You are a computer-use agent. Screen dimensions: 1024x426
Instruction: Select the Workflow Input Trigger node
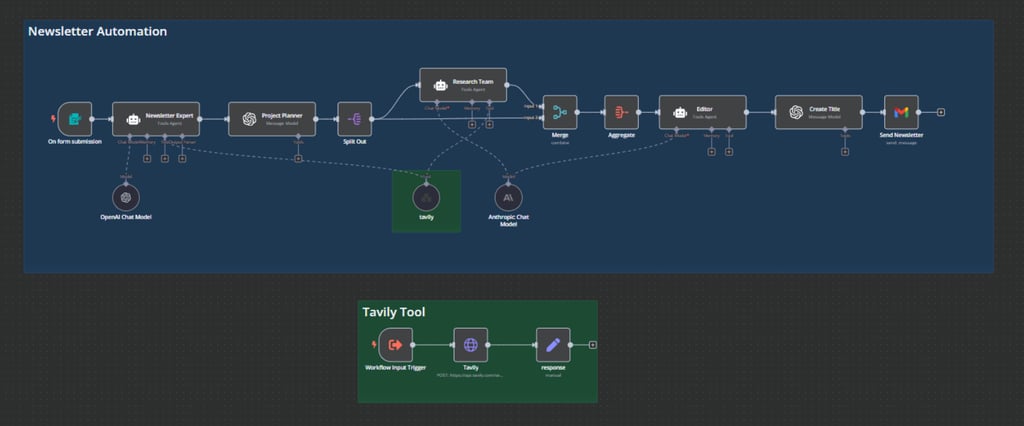[396, 345]
